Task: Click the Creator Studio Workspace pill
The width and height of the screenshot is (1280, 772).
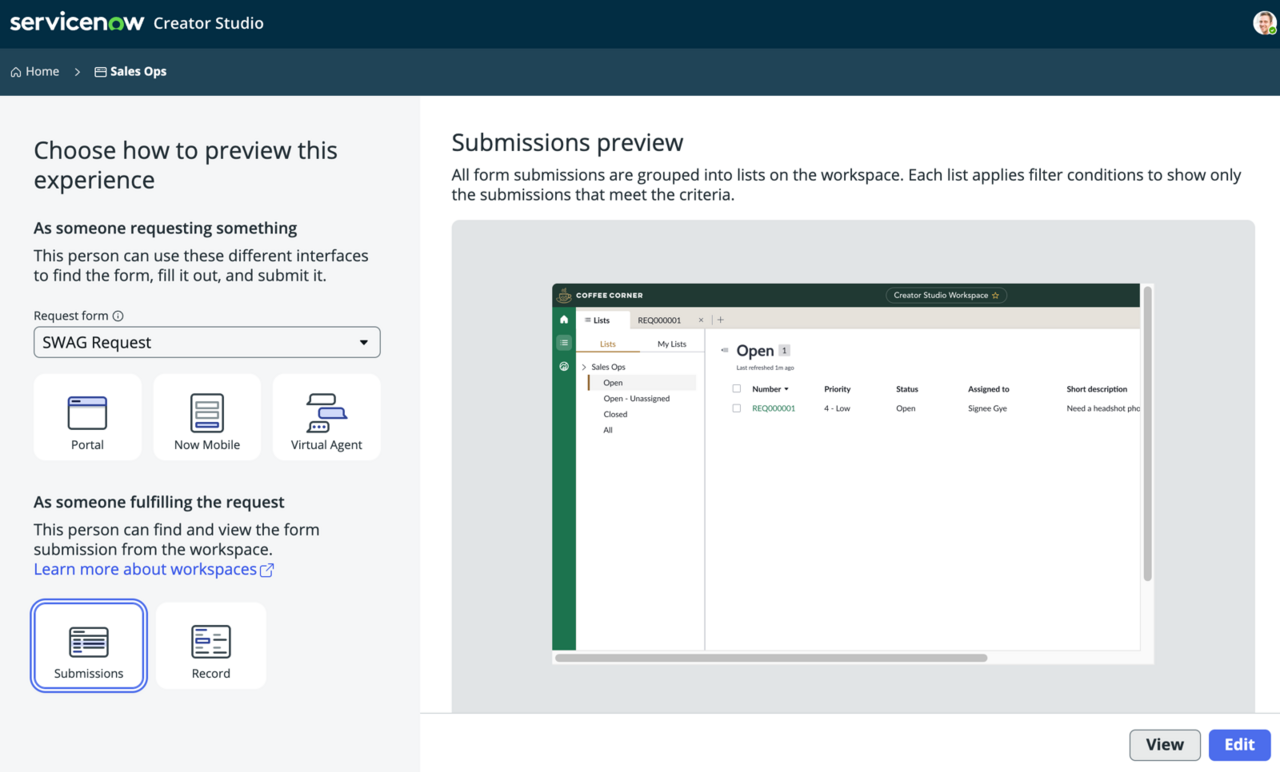Action: pos(946,296)
